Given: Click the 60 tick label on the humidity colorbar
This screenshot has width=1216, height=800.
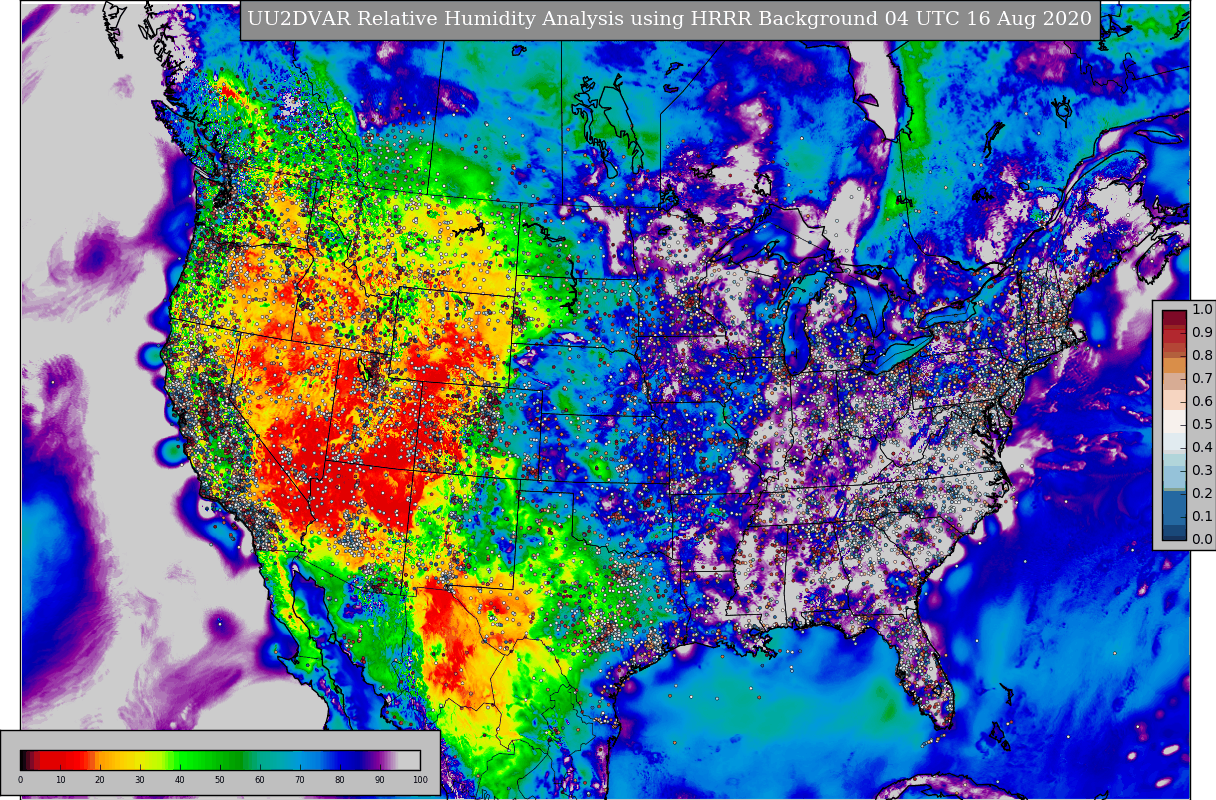Looking at the screenshot, I should coord(260,780).
